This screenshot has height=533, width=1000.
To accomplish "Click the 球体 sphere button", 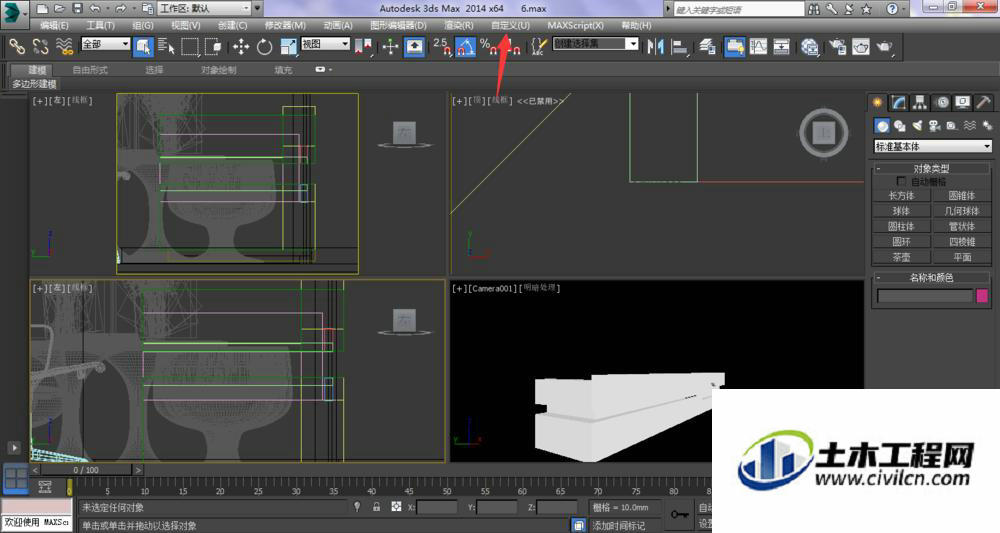I will (901, 211).
